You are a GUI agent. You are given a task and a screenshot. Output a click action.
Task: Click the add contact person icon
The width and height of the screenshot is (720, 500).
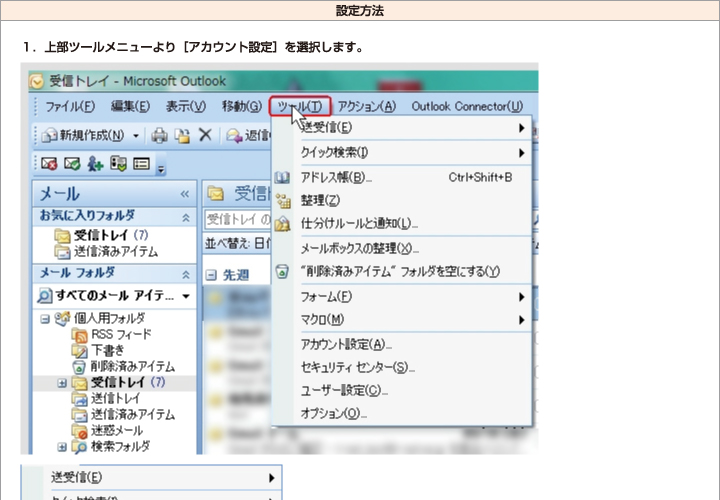pos(95,163)
